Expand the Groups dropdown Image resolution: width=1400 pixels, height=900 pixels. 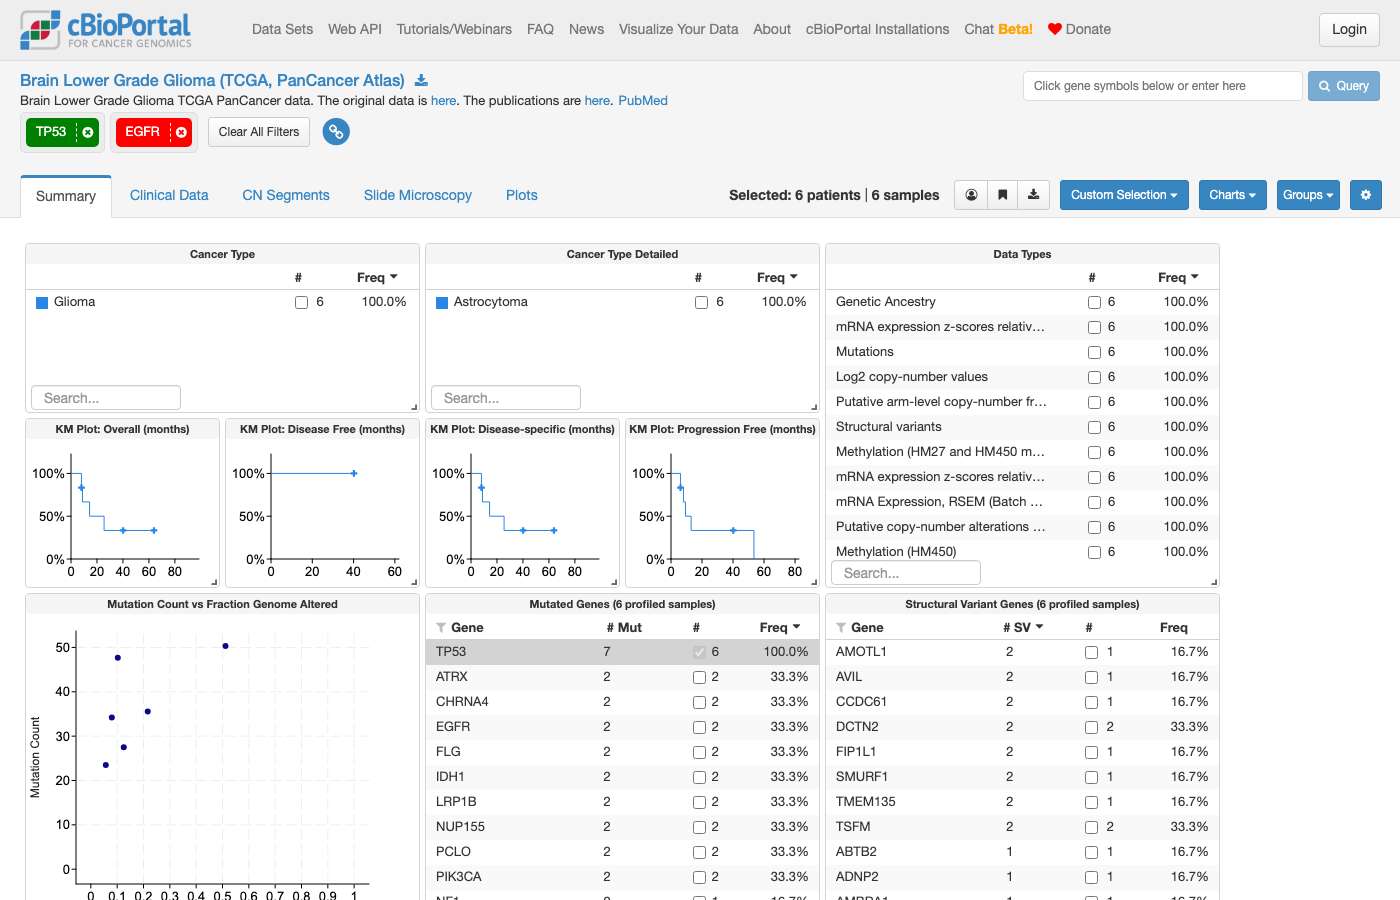1308,195
